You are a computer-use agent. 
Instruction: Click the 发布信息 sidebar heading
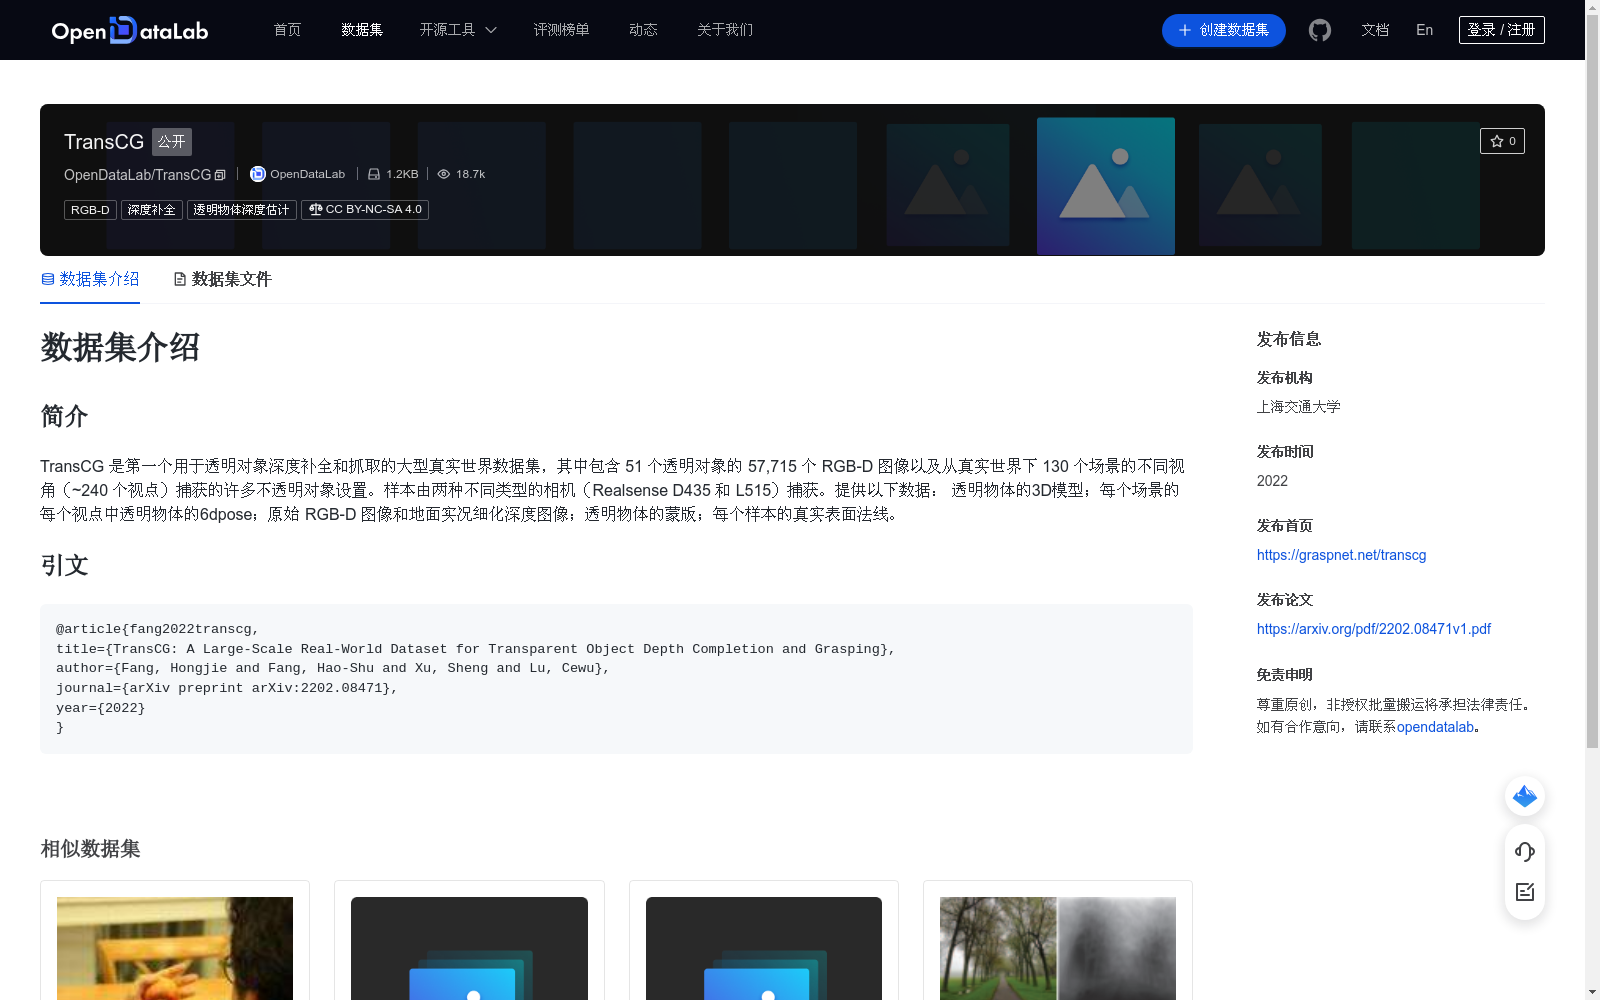1289,339
